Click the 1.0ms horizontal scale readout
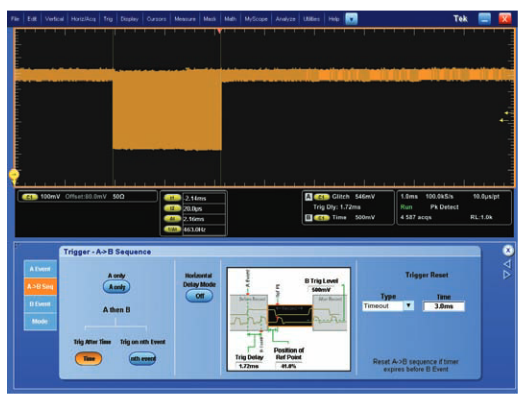525x397 pixels. pos(409,196)
